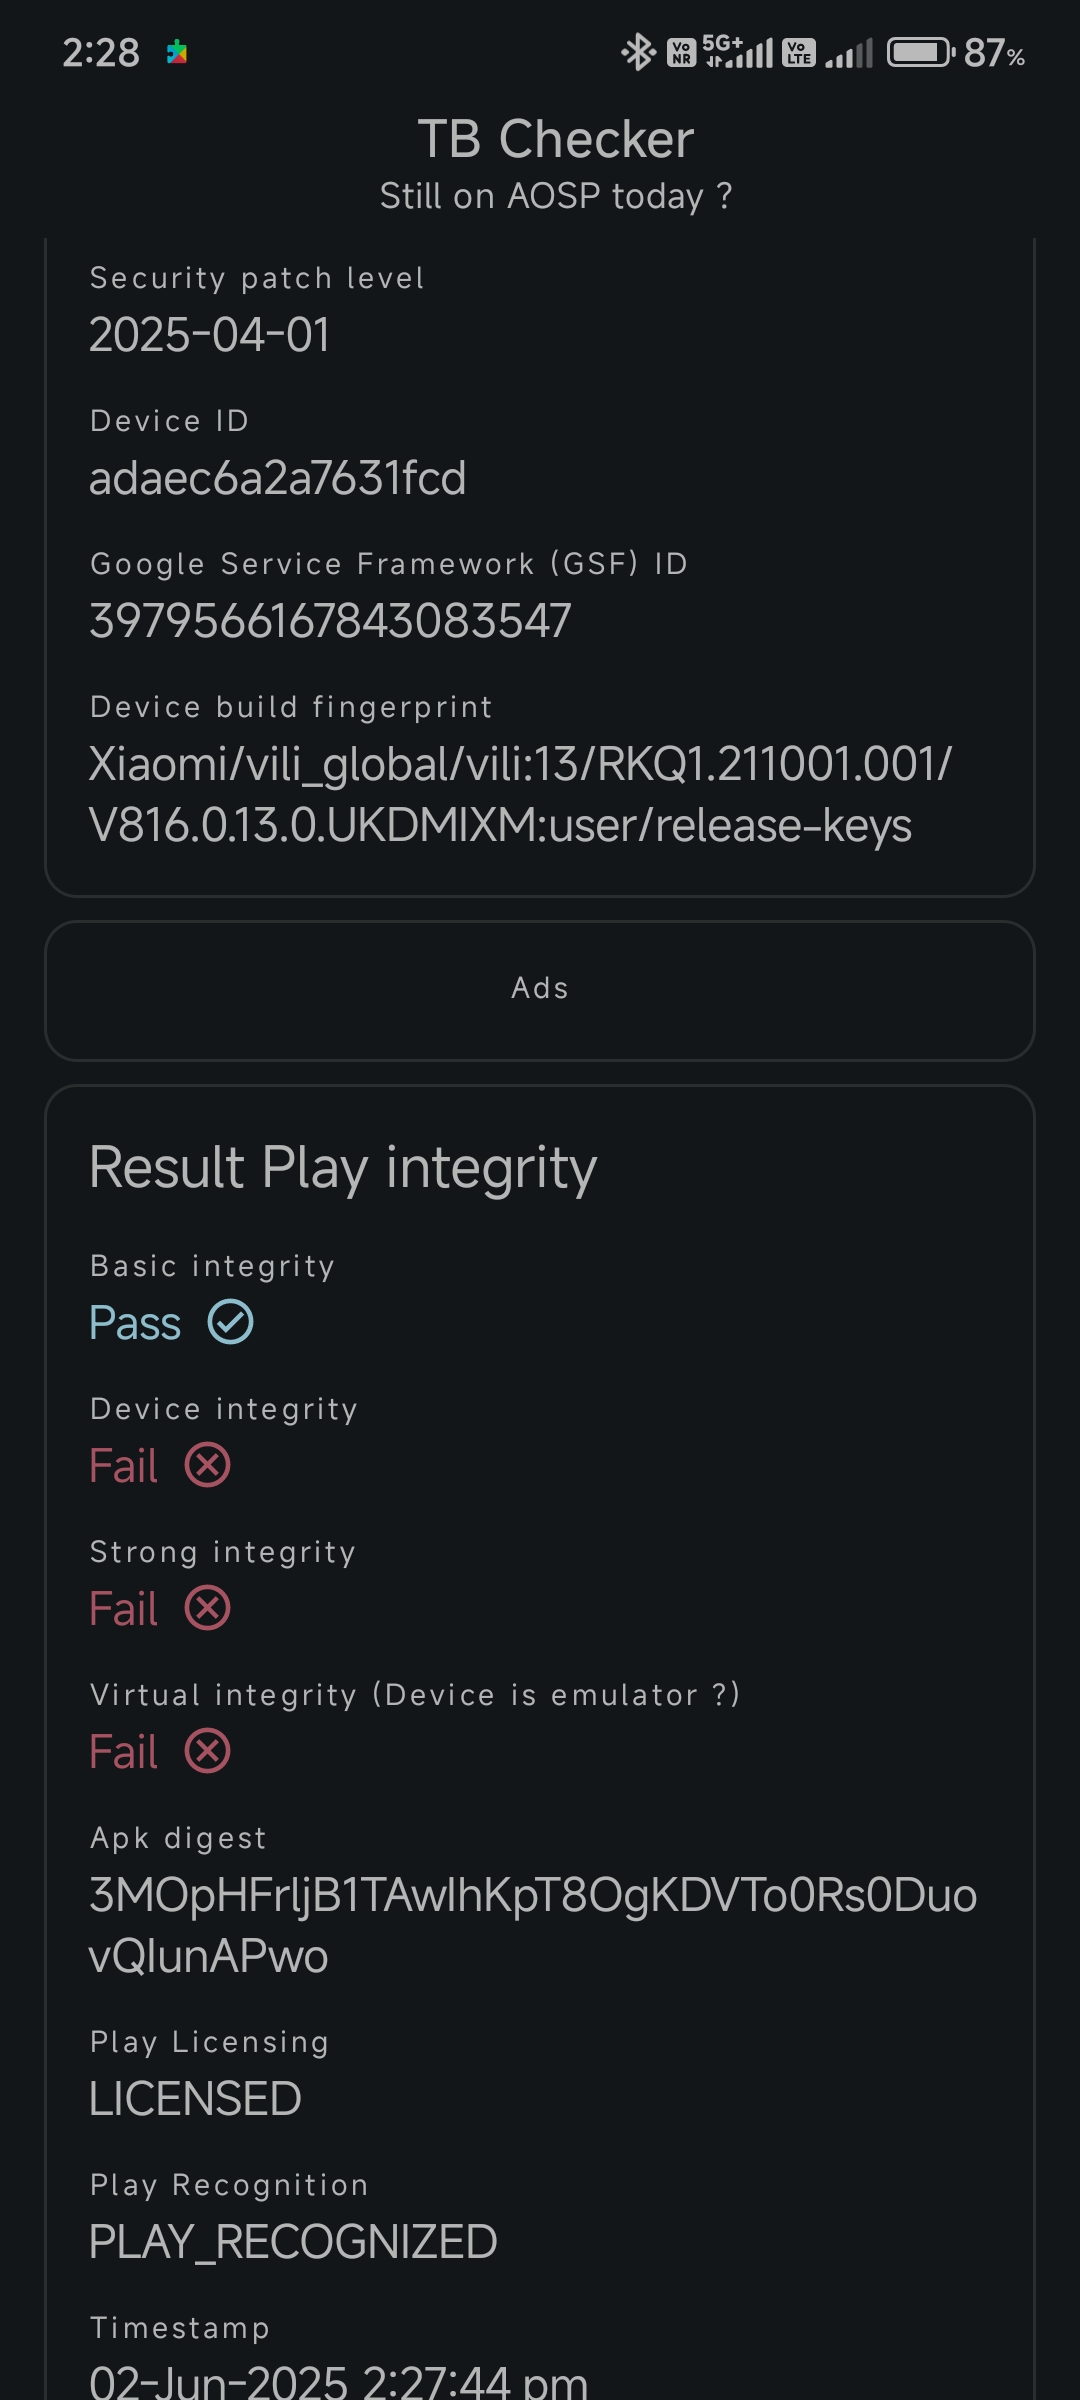Tap the battery indicator icon
1080x2400 pixels.
point(922,52)
